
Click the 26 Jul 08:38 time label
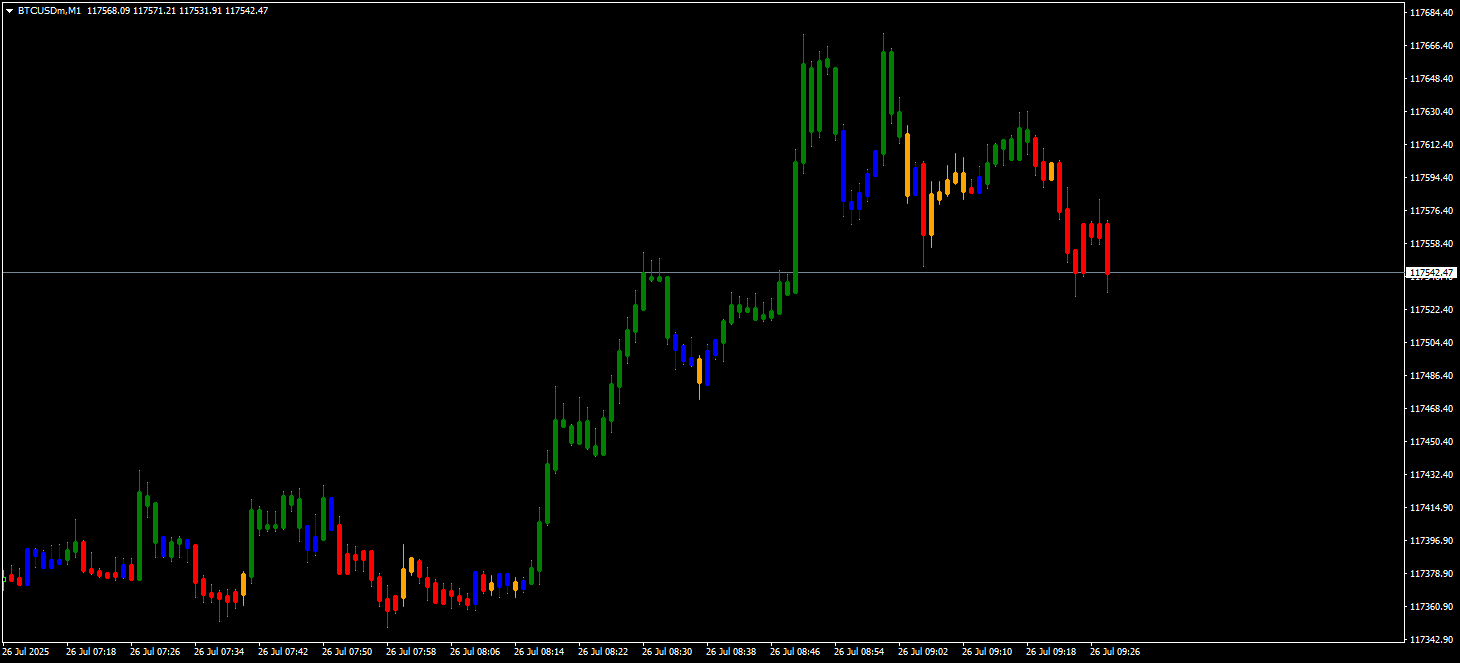[x=731, y=652]
